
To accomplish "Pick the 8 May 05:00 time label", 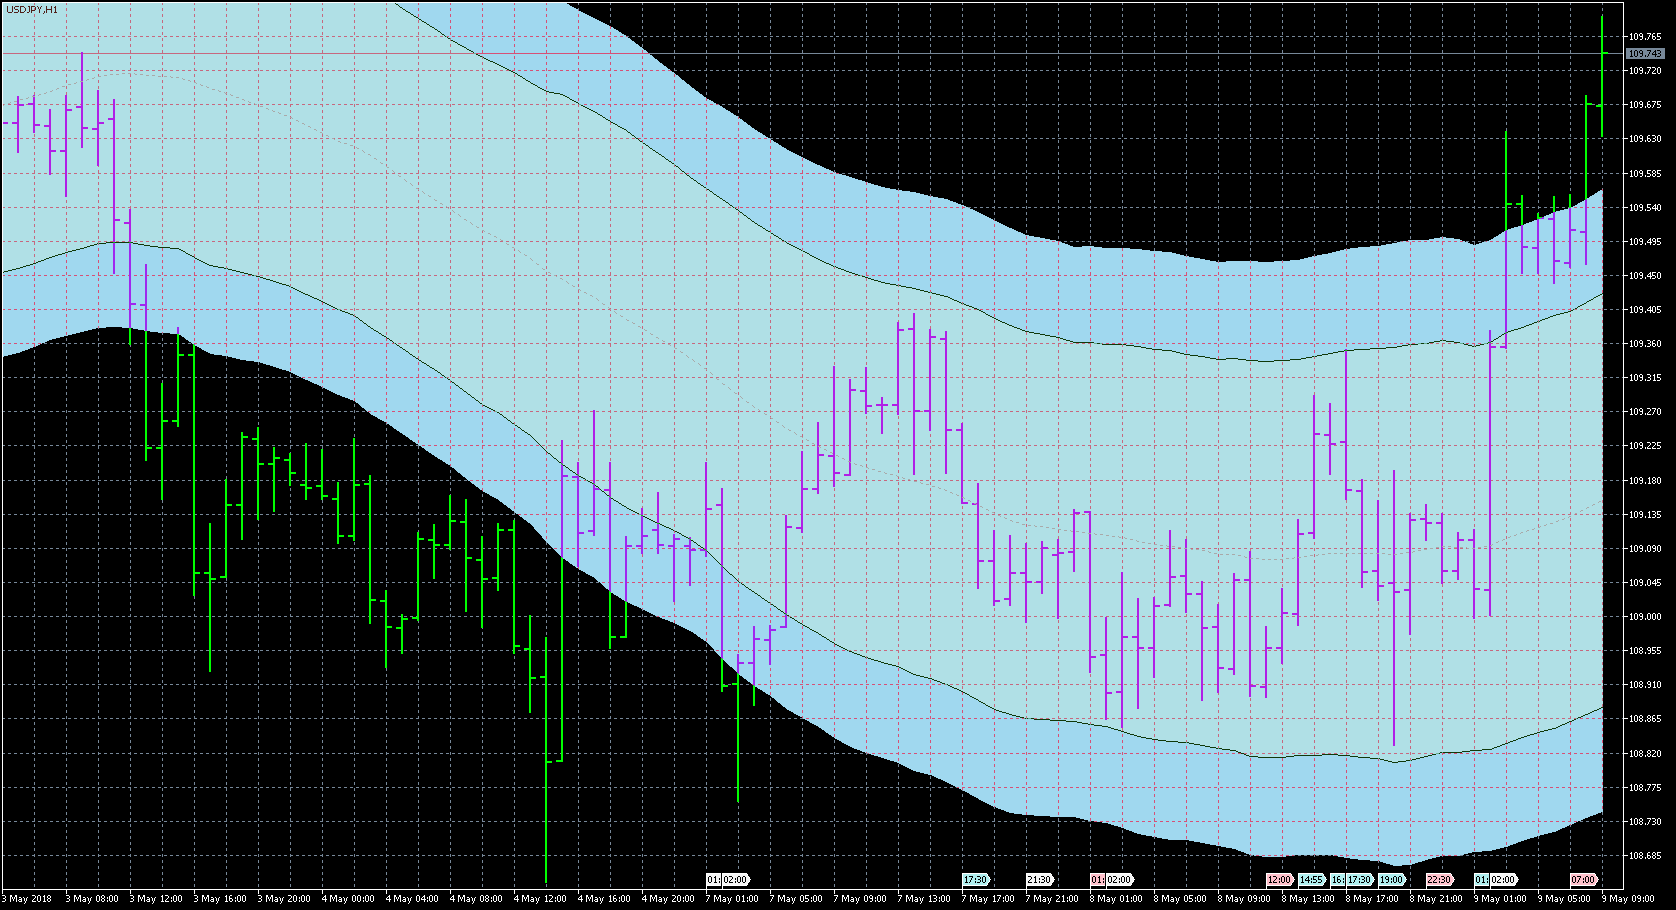I will click(1180, 898).
